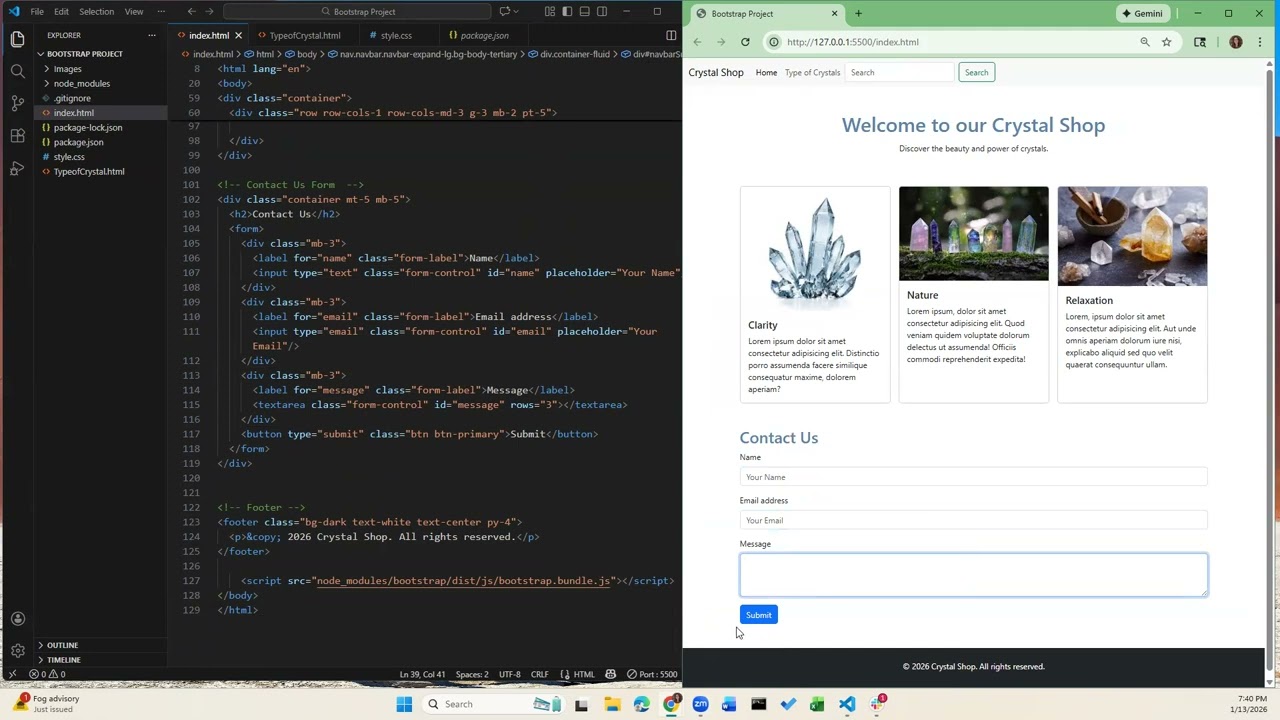1280x720 pixels.
Task: Click the Your Email input field
Action: coord(973,520)
